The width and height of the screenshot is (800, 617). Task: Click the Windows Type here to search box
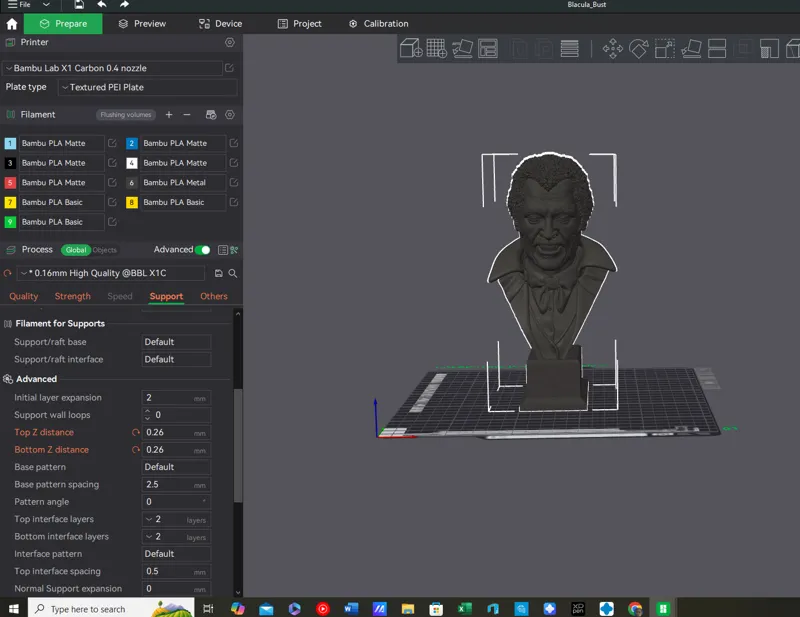tap(111, 609)
